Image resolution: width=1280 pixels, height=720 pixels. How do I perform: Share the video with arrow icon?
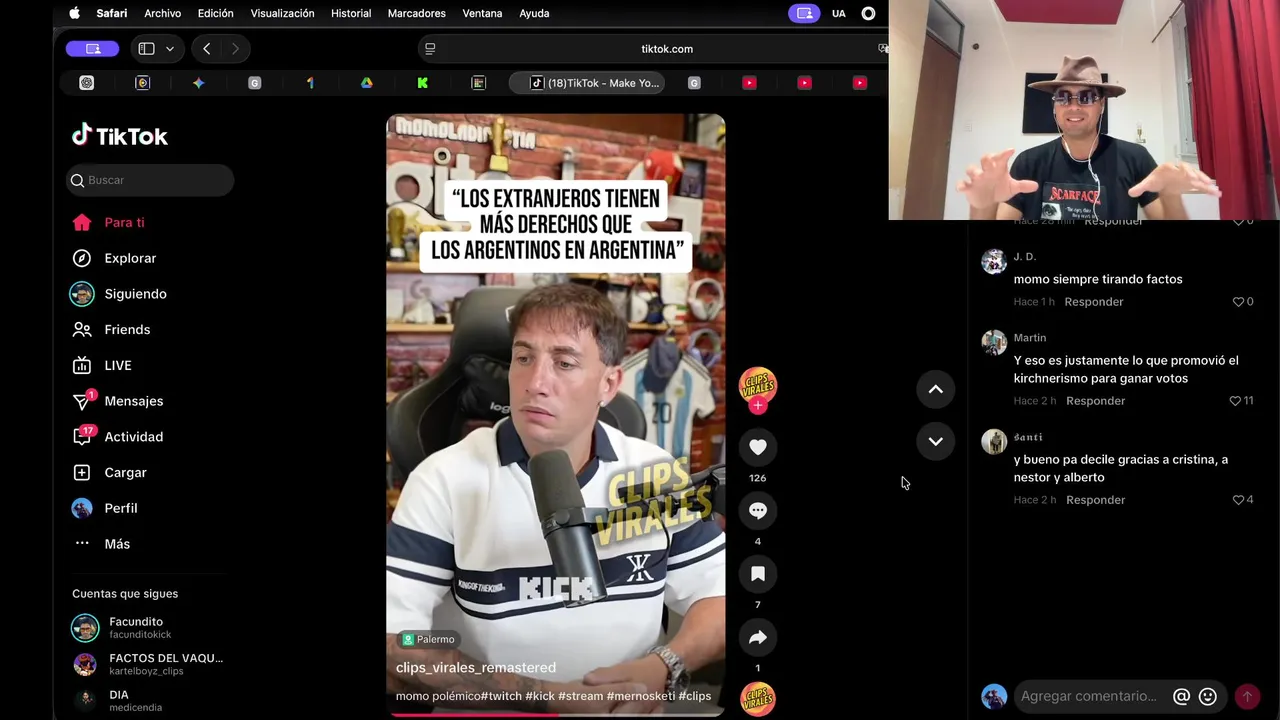click(757, 637)
